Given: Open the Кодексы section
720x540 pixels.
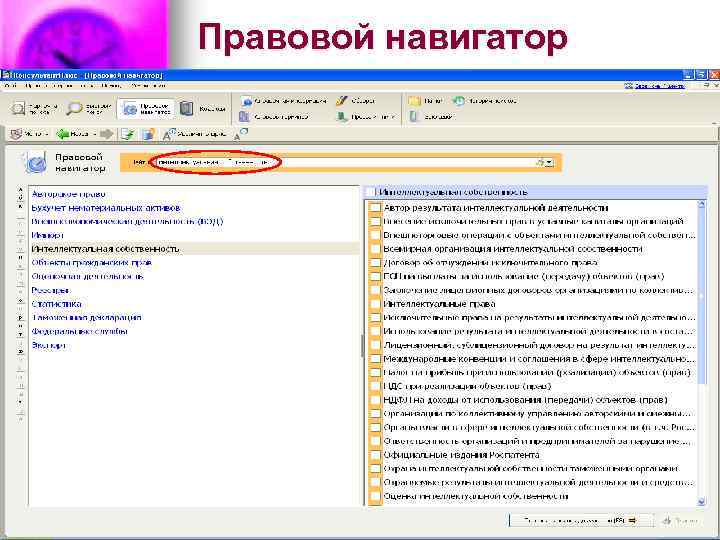Looking at the screenshot, I should (203, 109).
